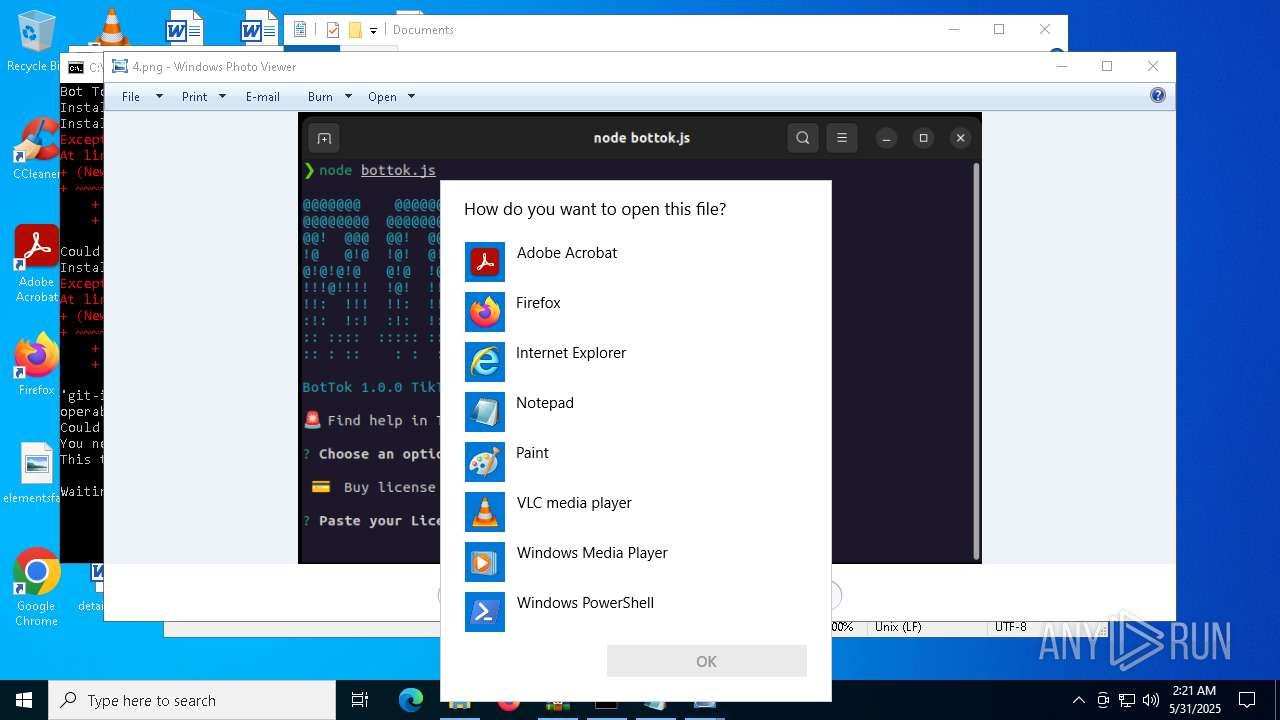Open Task View from taskbar
1280x720 pixels.
360,700
